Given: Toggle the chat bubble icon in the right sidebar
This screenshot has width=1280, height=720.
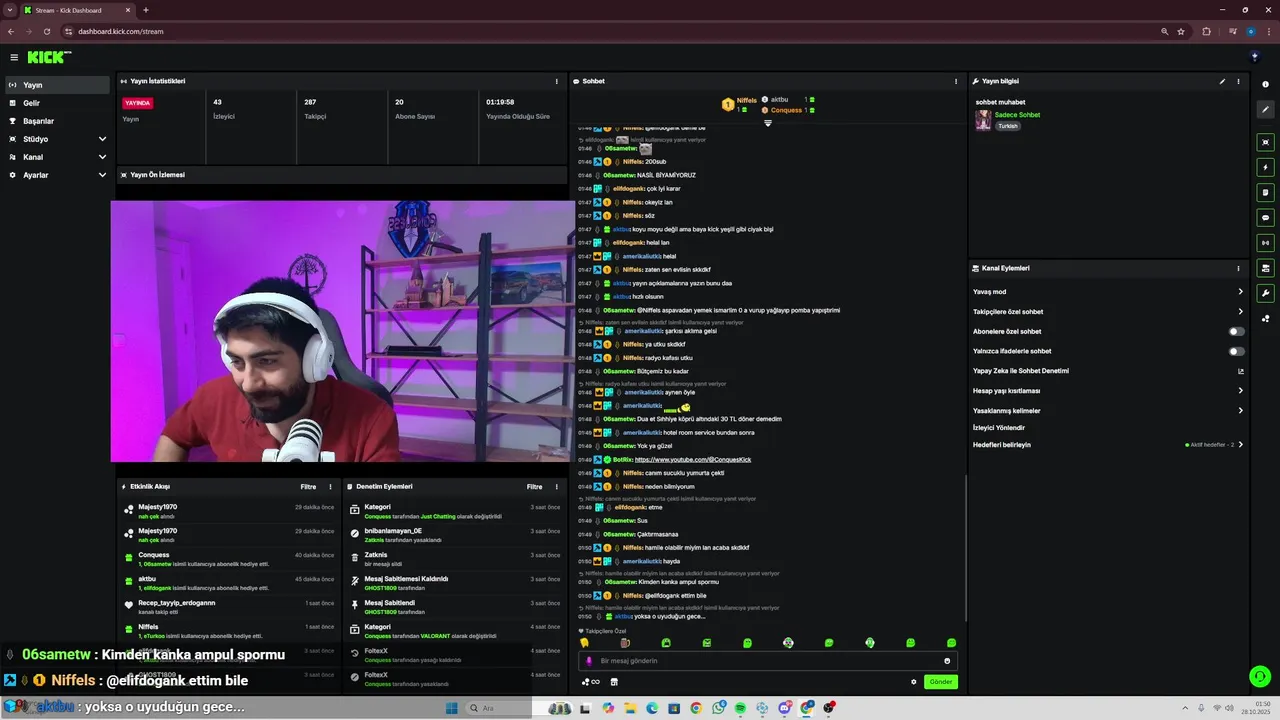Looking at the screenshot, I should click(1265, 217).
